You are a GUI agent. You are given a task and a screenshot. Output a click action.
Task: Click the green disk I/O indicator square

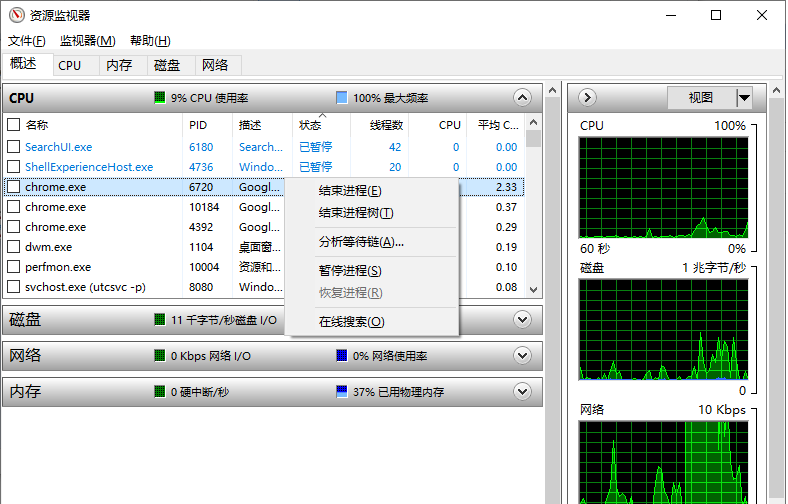(x=159, y=320)
